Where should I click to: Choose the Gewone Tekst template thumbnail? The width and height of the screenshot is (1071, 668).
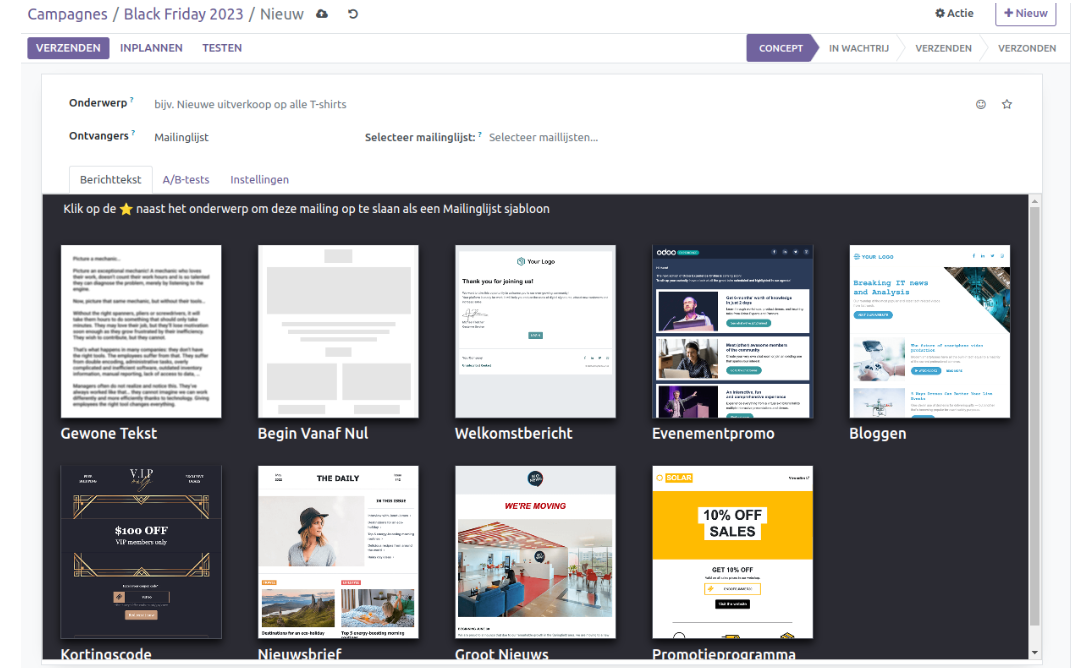coord(141,331)
